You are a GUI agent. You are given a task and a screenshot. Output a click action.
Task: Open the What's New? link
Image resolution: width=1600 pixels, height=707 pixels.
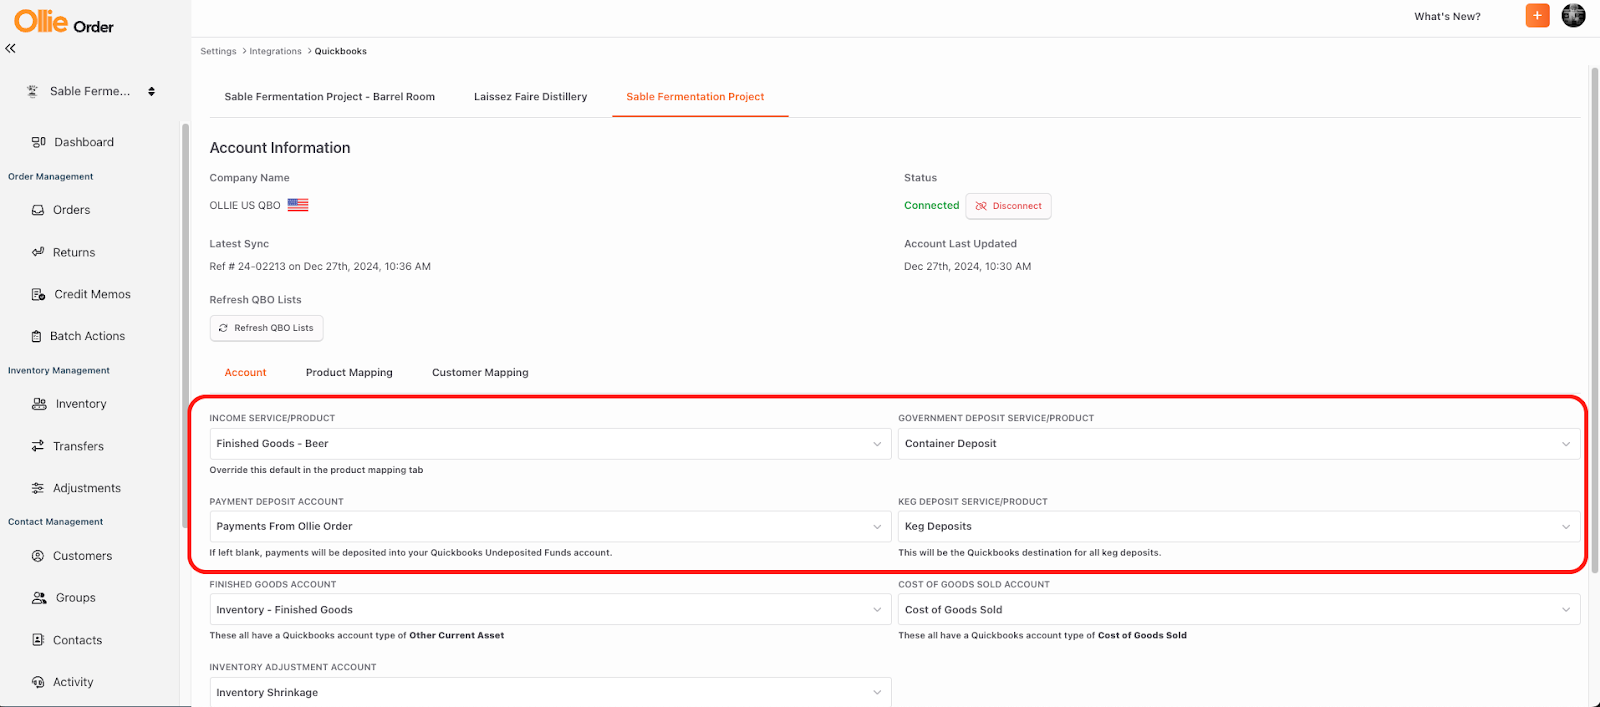point(1447,16)
